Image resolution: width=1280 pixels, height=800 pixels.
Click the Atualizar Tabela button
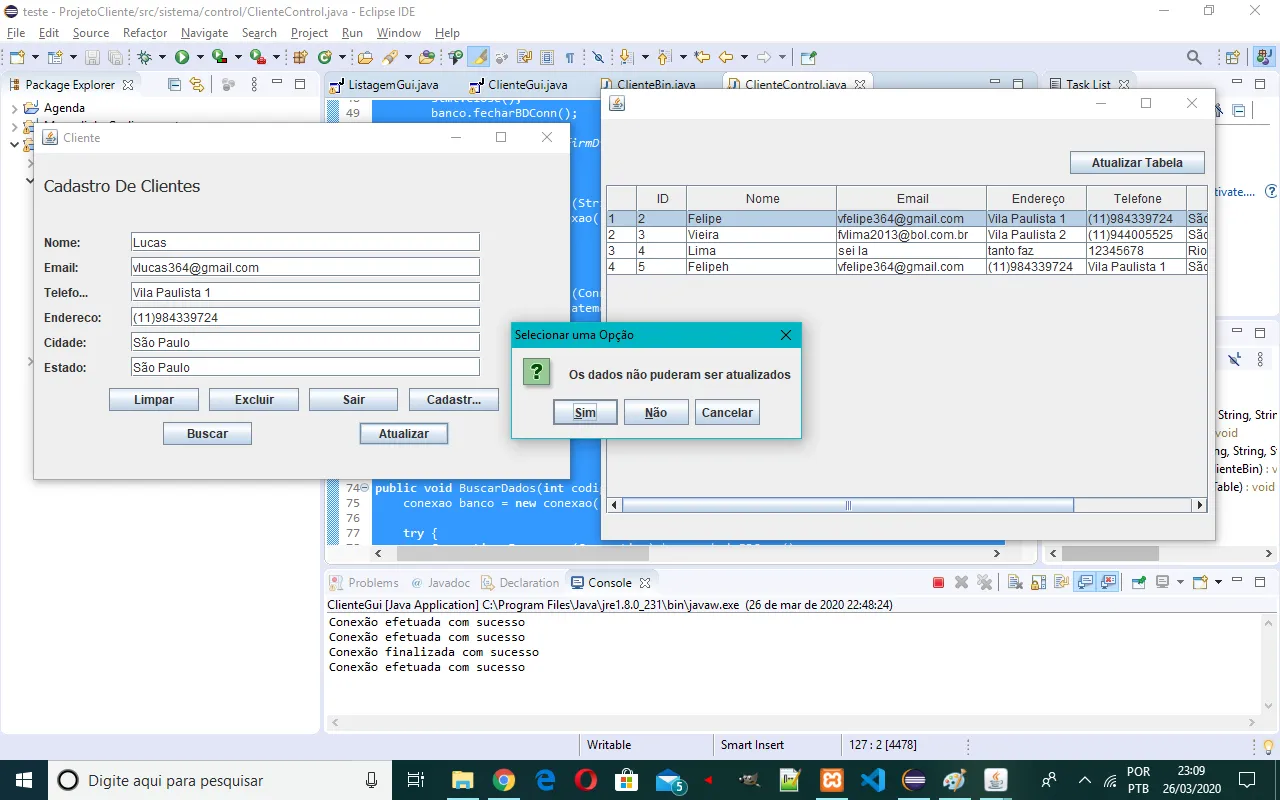click(1136, 162)
